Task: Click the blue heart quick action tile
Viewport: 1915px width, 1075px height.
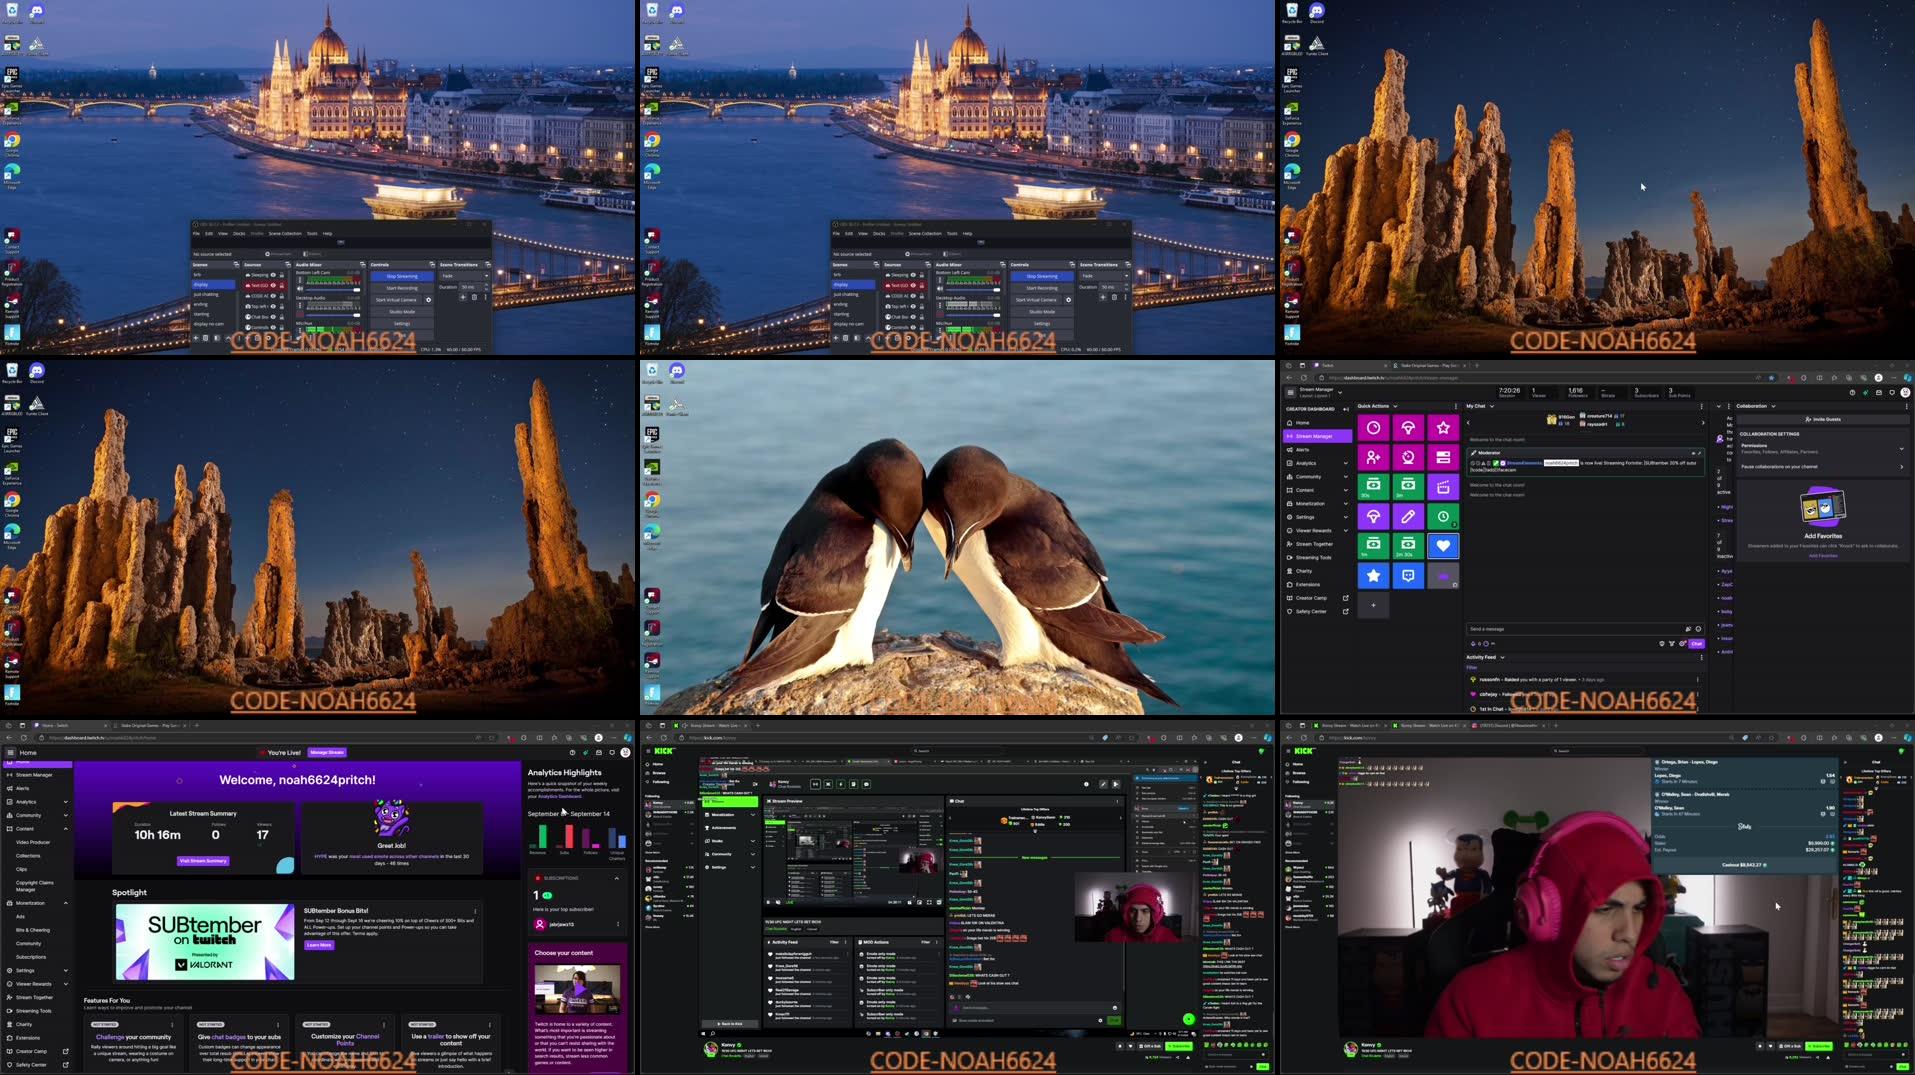Action: [x=1443, y=546]
